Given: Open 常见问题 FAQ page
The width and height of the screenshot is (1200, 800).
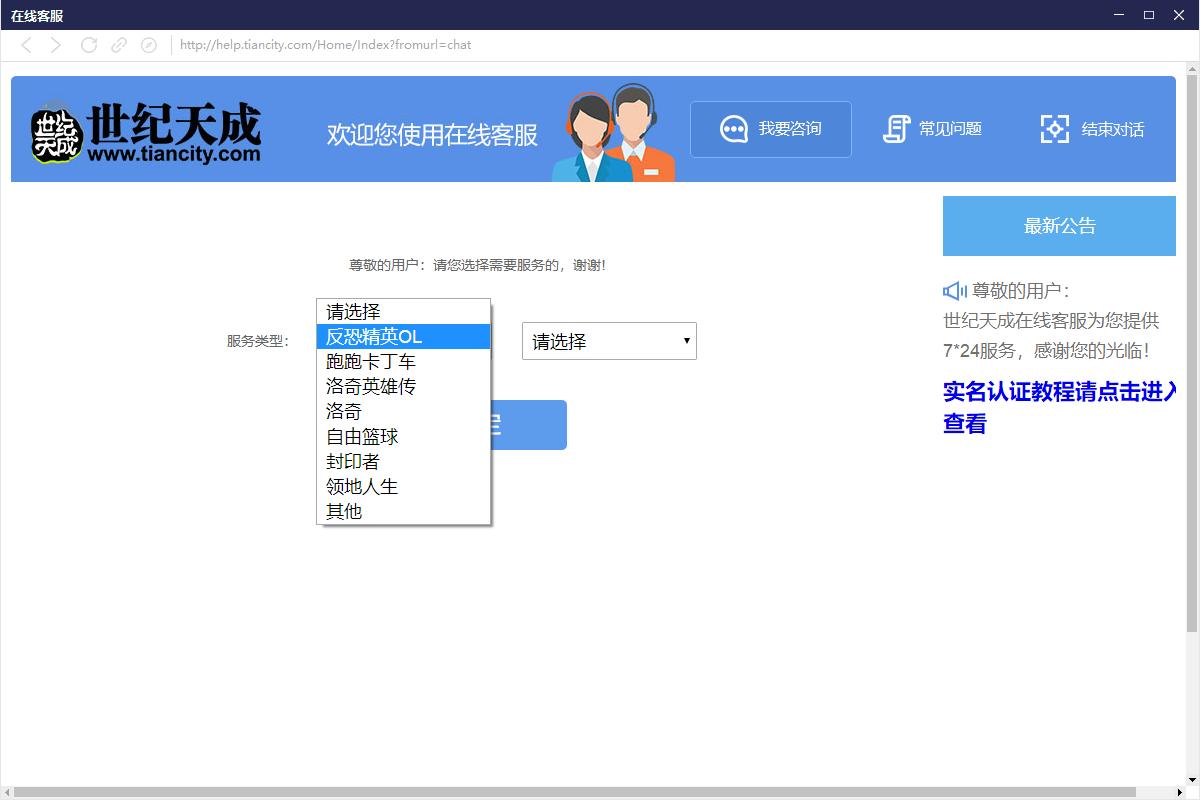Looking at the screenshot, I should (932, 129).
